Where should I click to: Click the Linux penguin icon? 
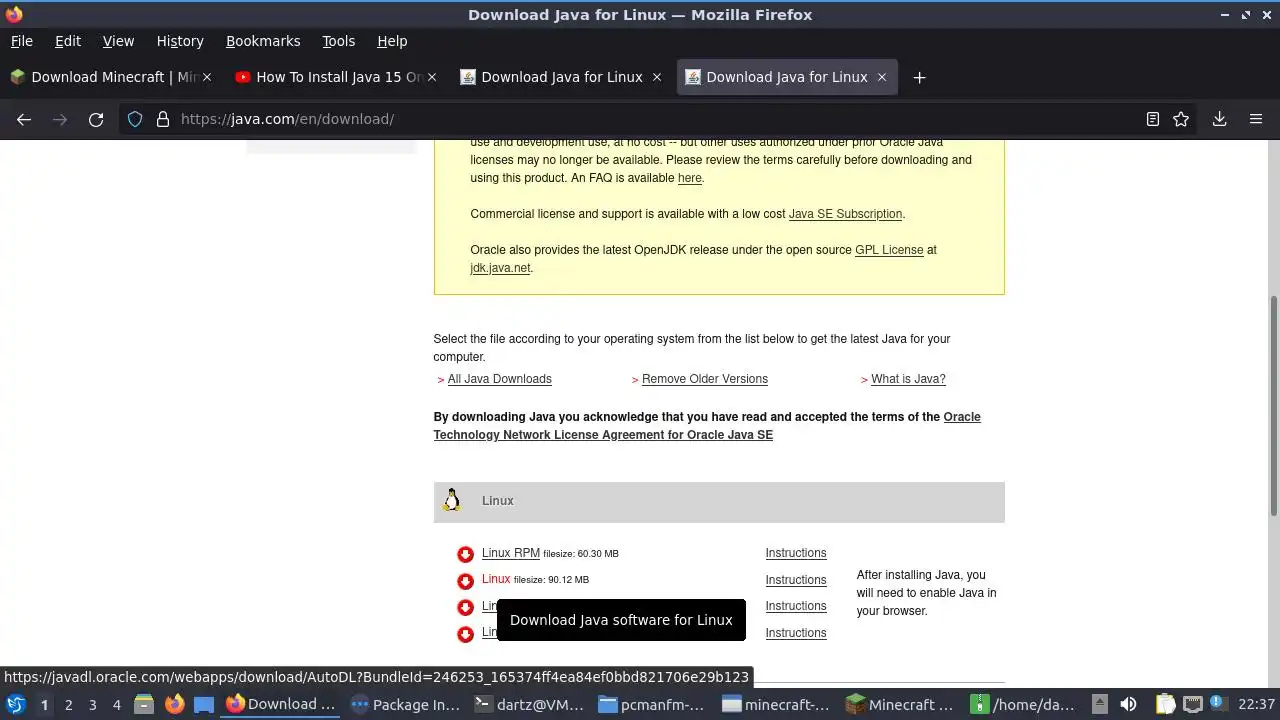[452, 501]
